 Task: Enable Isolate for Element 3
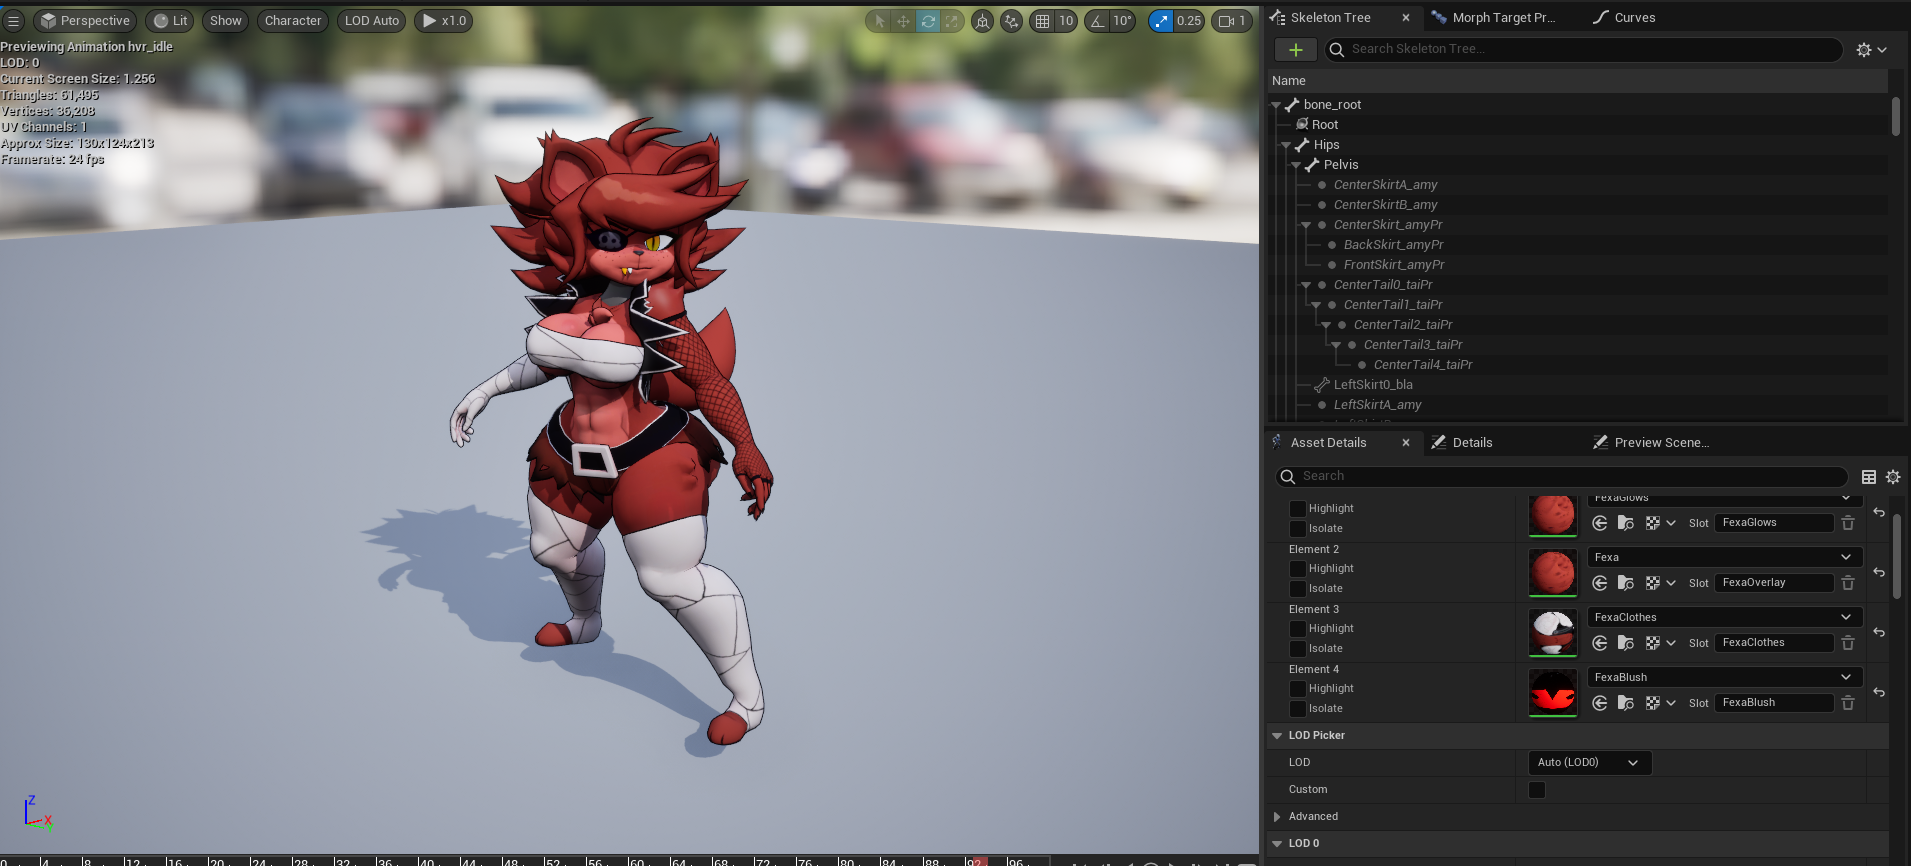[1298, 649]
